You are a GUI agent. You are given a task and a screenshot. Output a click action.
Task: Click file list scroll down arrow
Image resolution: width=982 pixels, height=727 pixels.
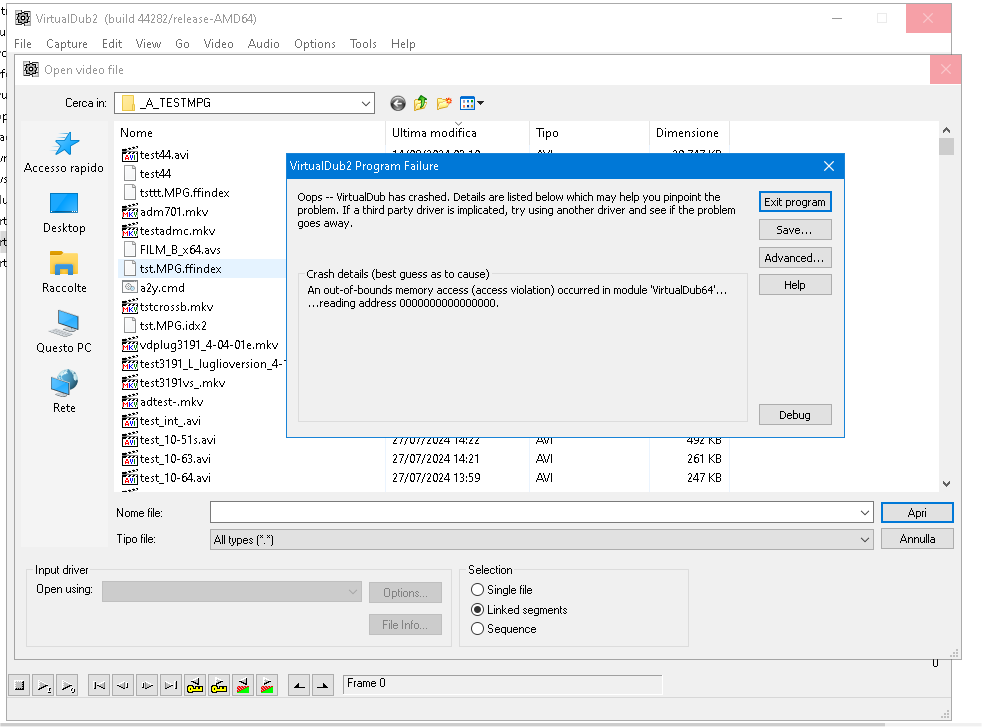click(x=946, y=483)
